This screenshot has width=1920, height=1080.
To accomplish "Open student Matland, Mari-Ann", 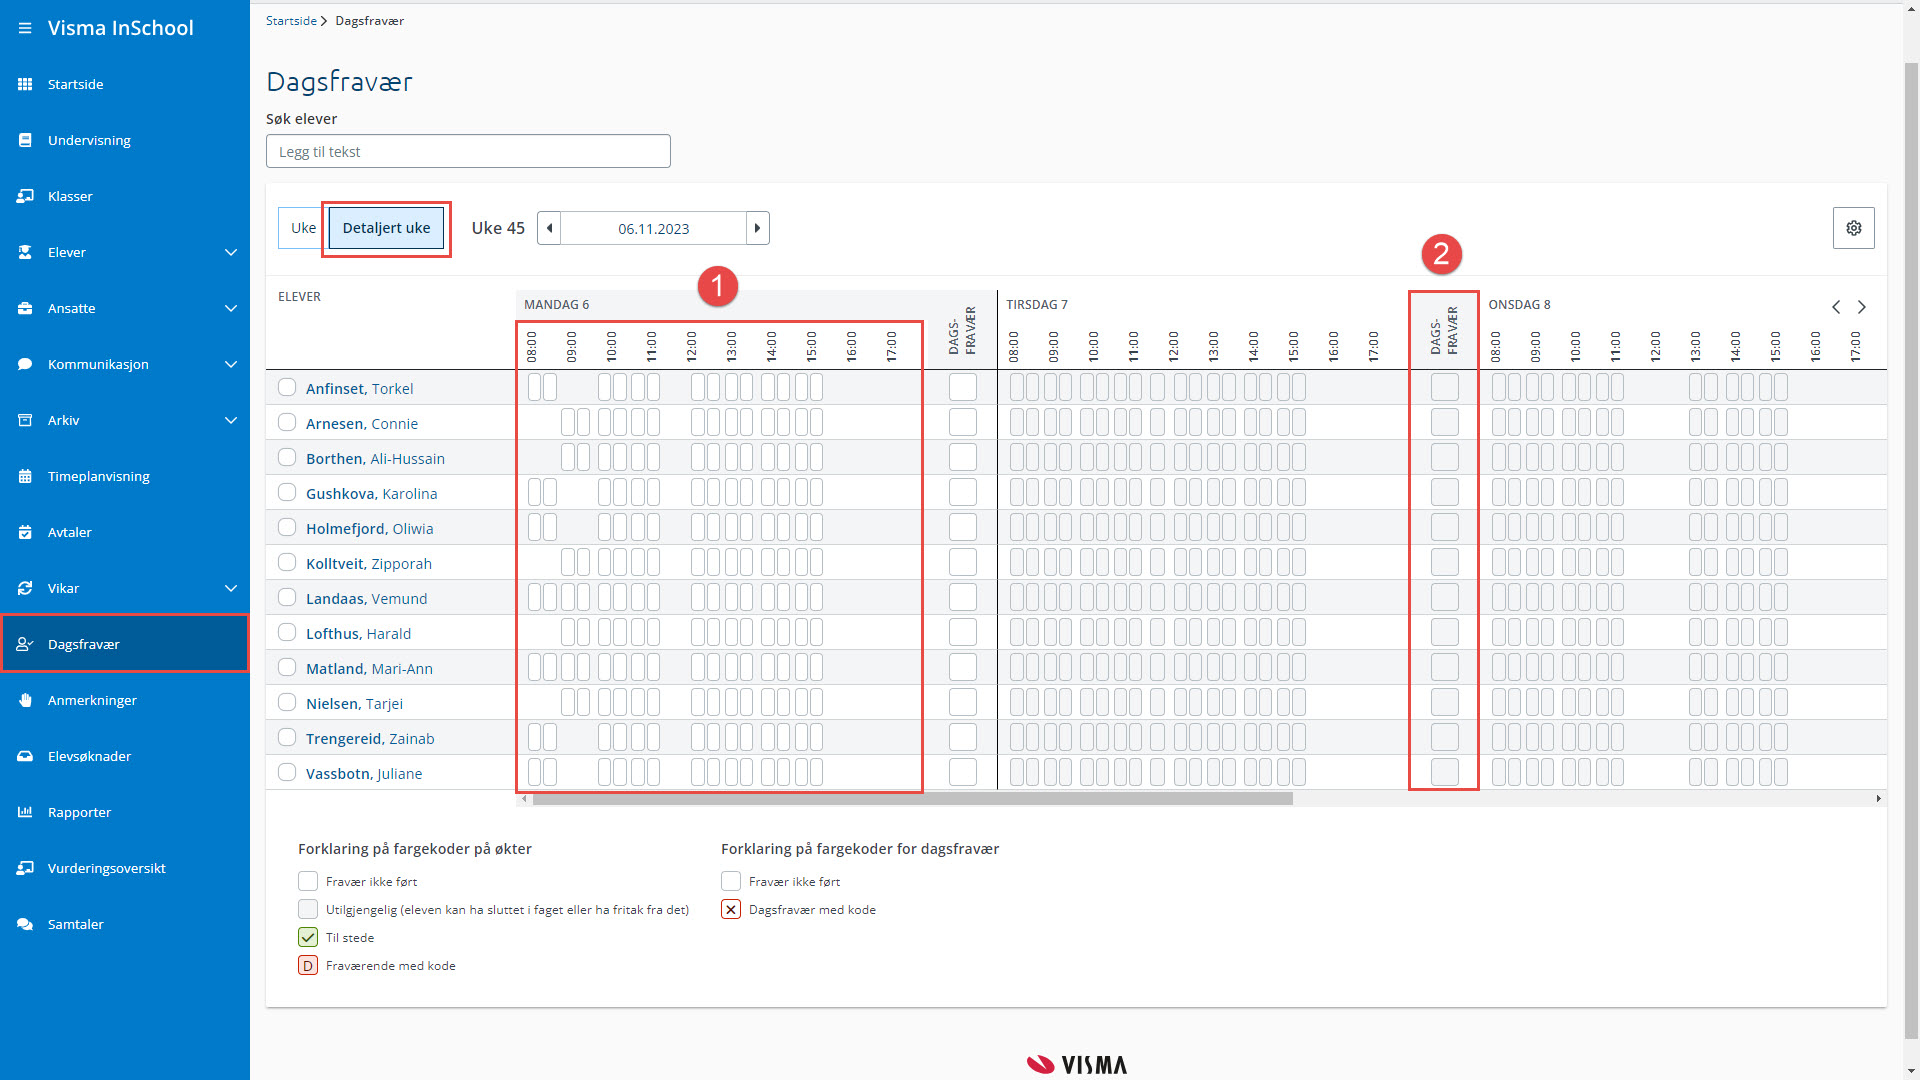I will coord(369,668).
